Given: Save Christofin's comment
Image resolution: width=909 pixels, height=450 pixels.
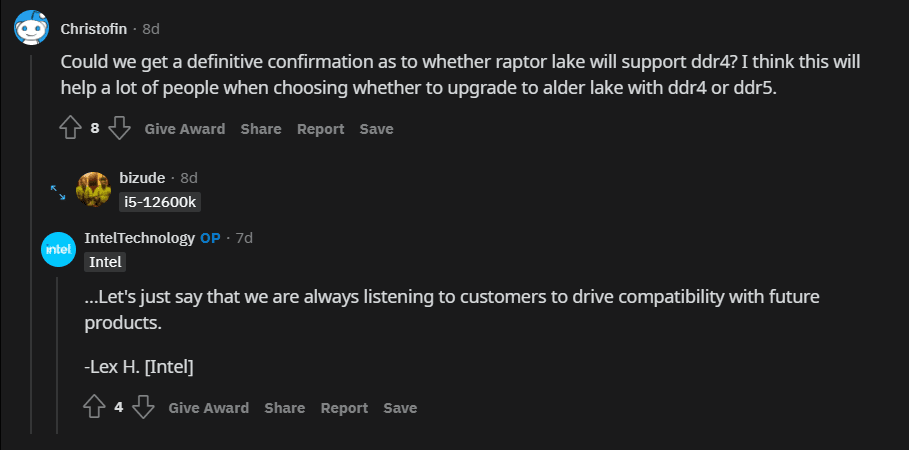Looking at the screenshot, I should click(376, 129).
